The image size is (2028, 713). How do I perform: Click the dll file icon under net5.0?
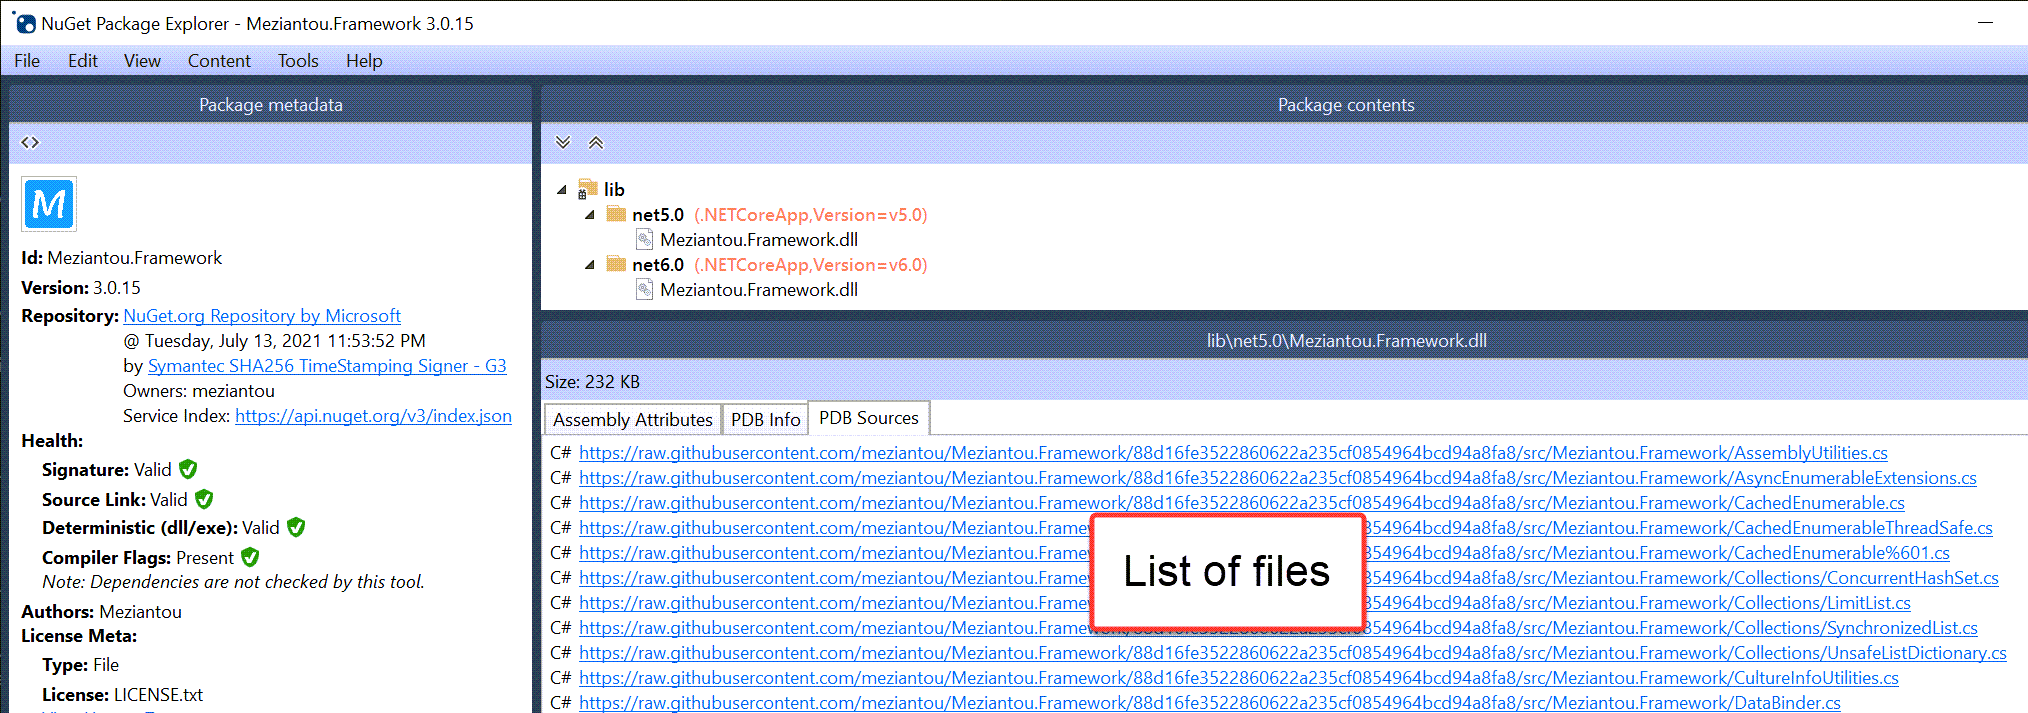point(645,239)
